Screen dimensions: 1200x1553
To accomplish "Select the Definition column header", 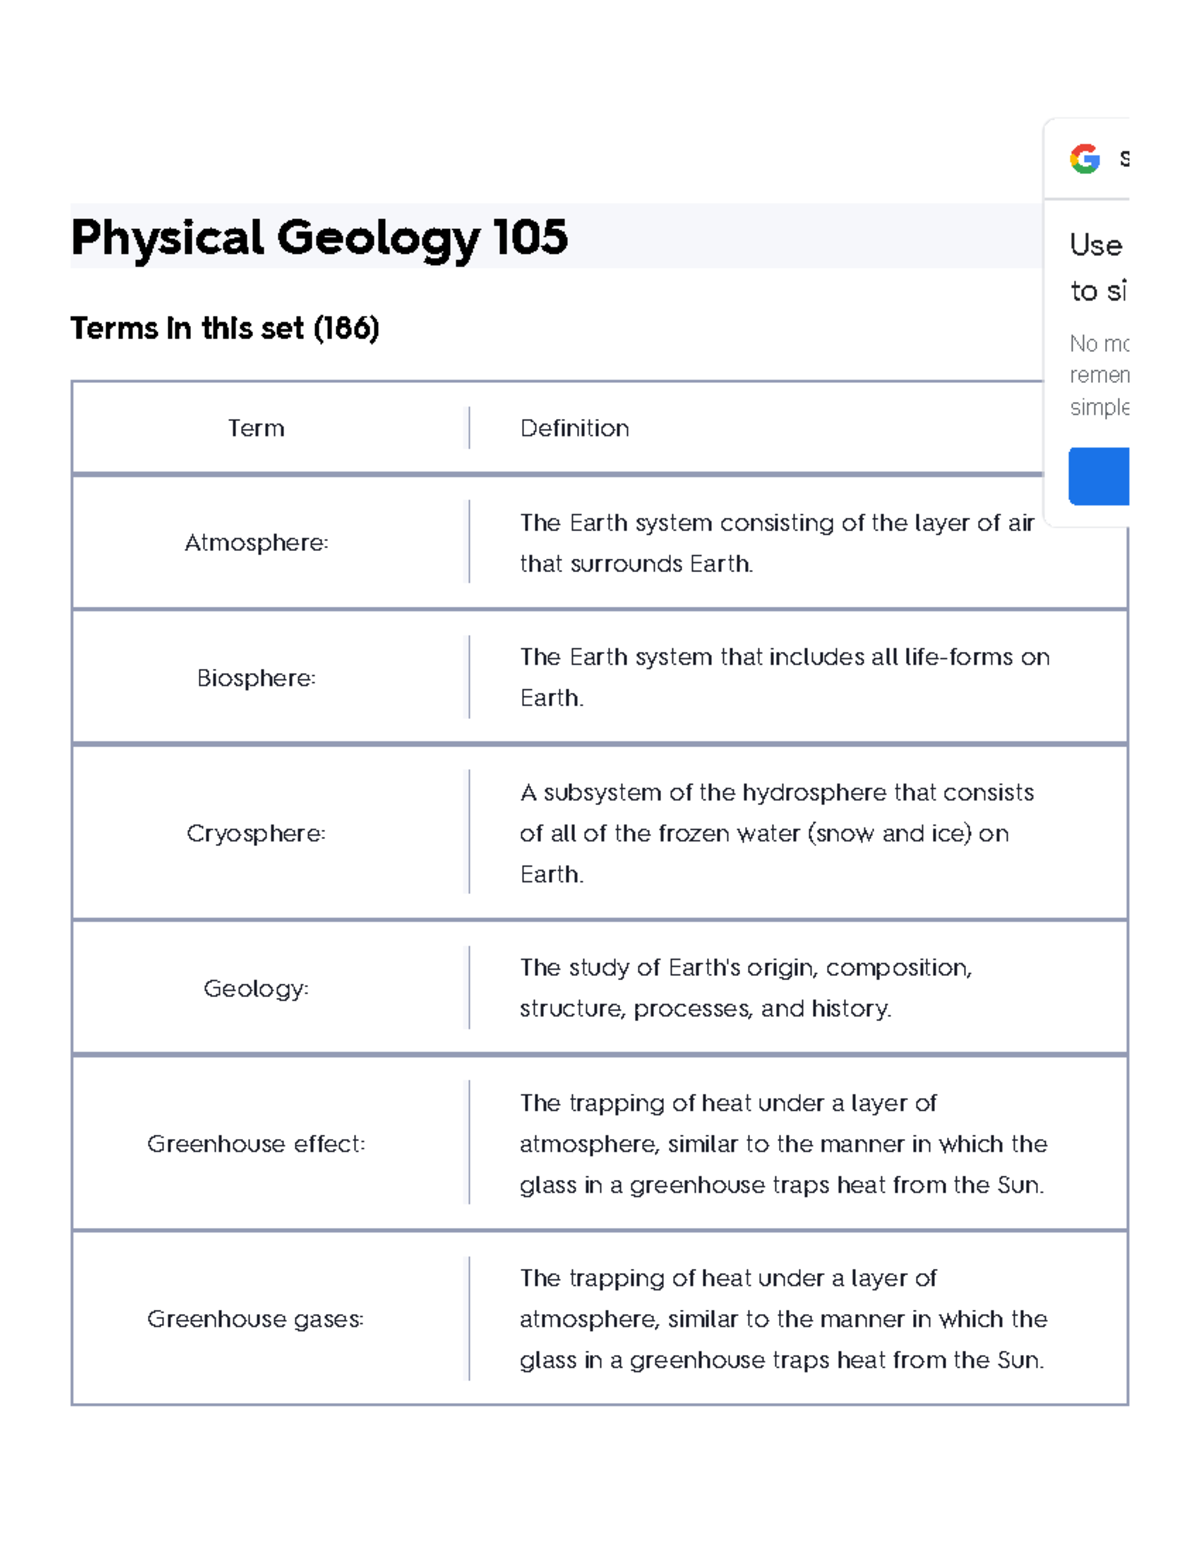I will (x=575, y=428).
